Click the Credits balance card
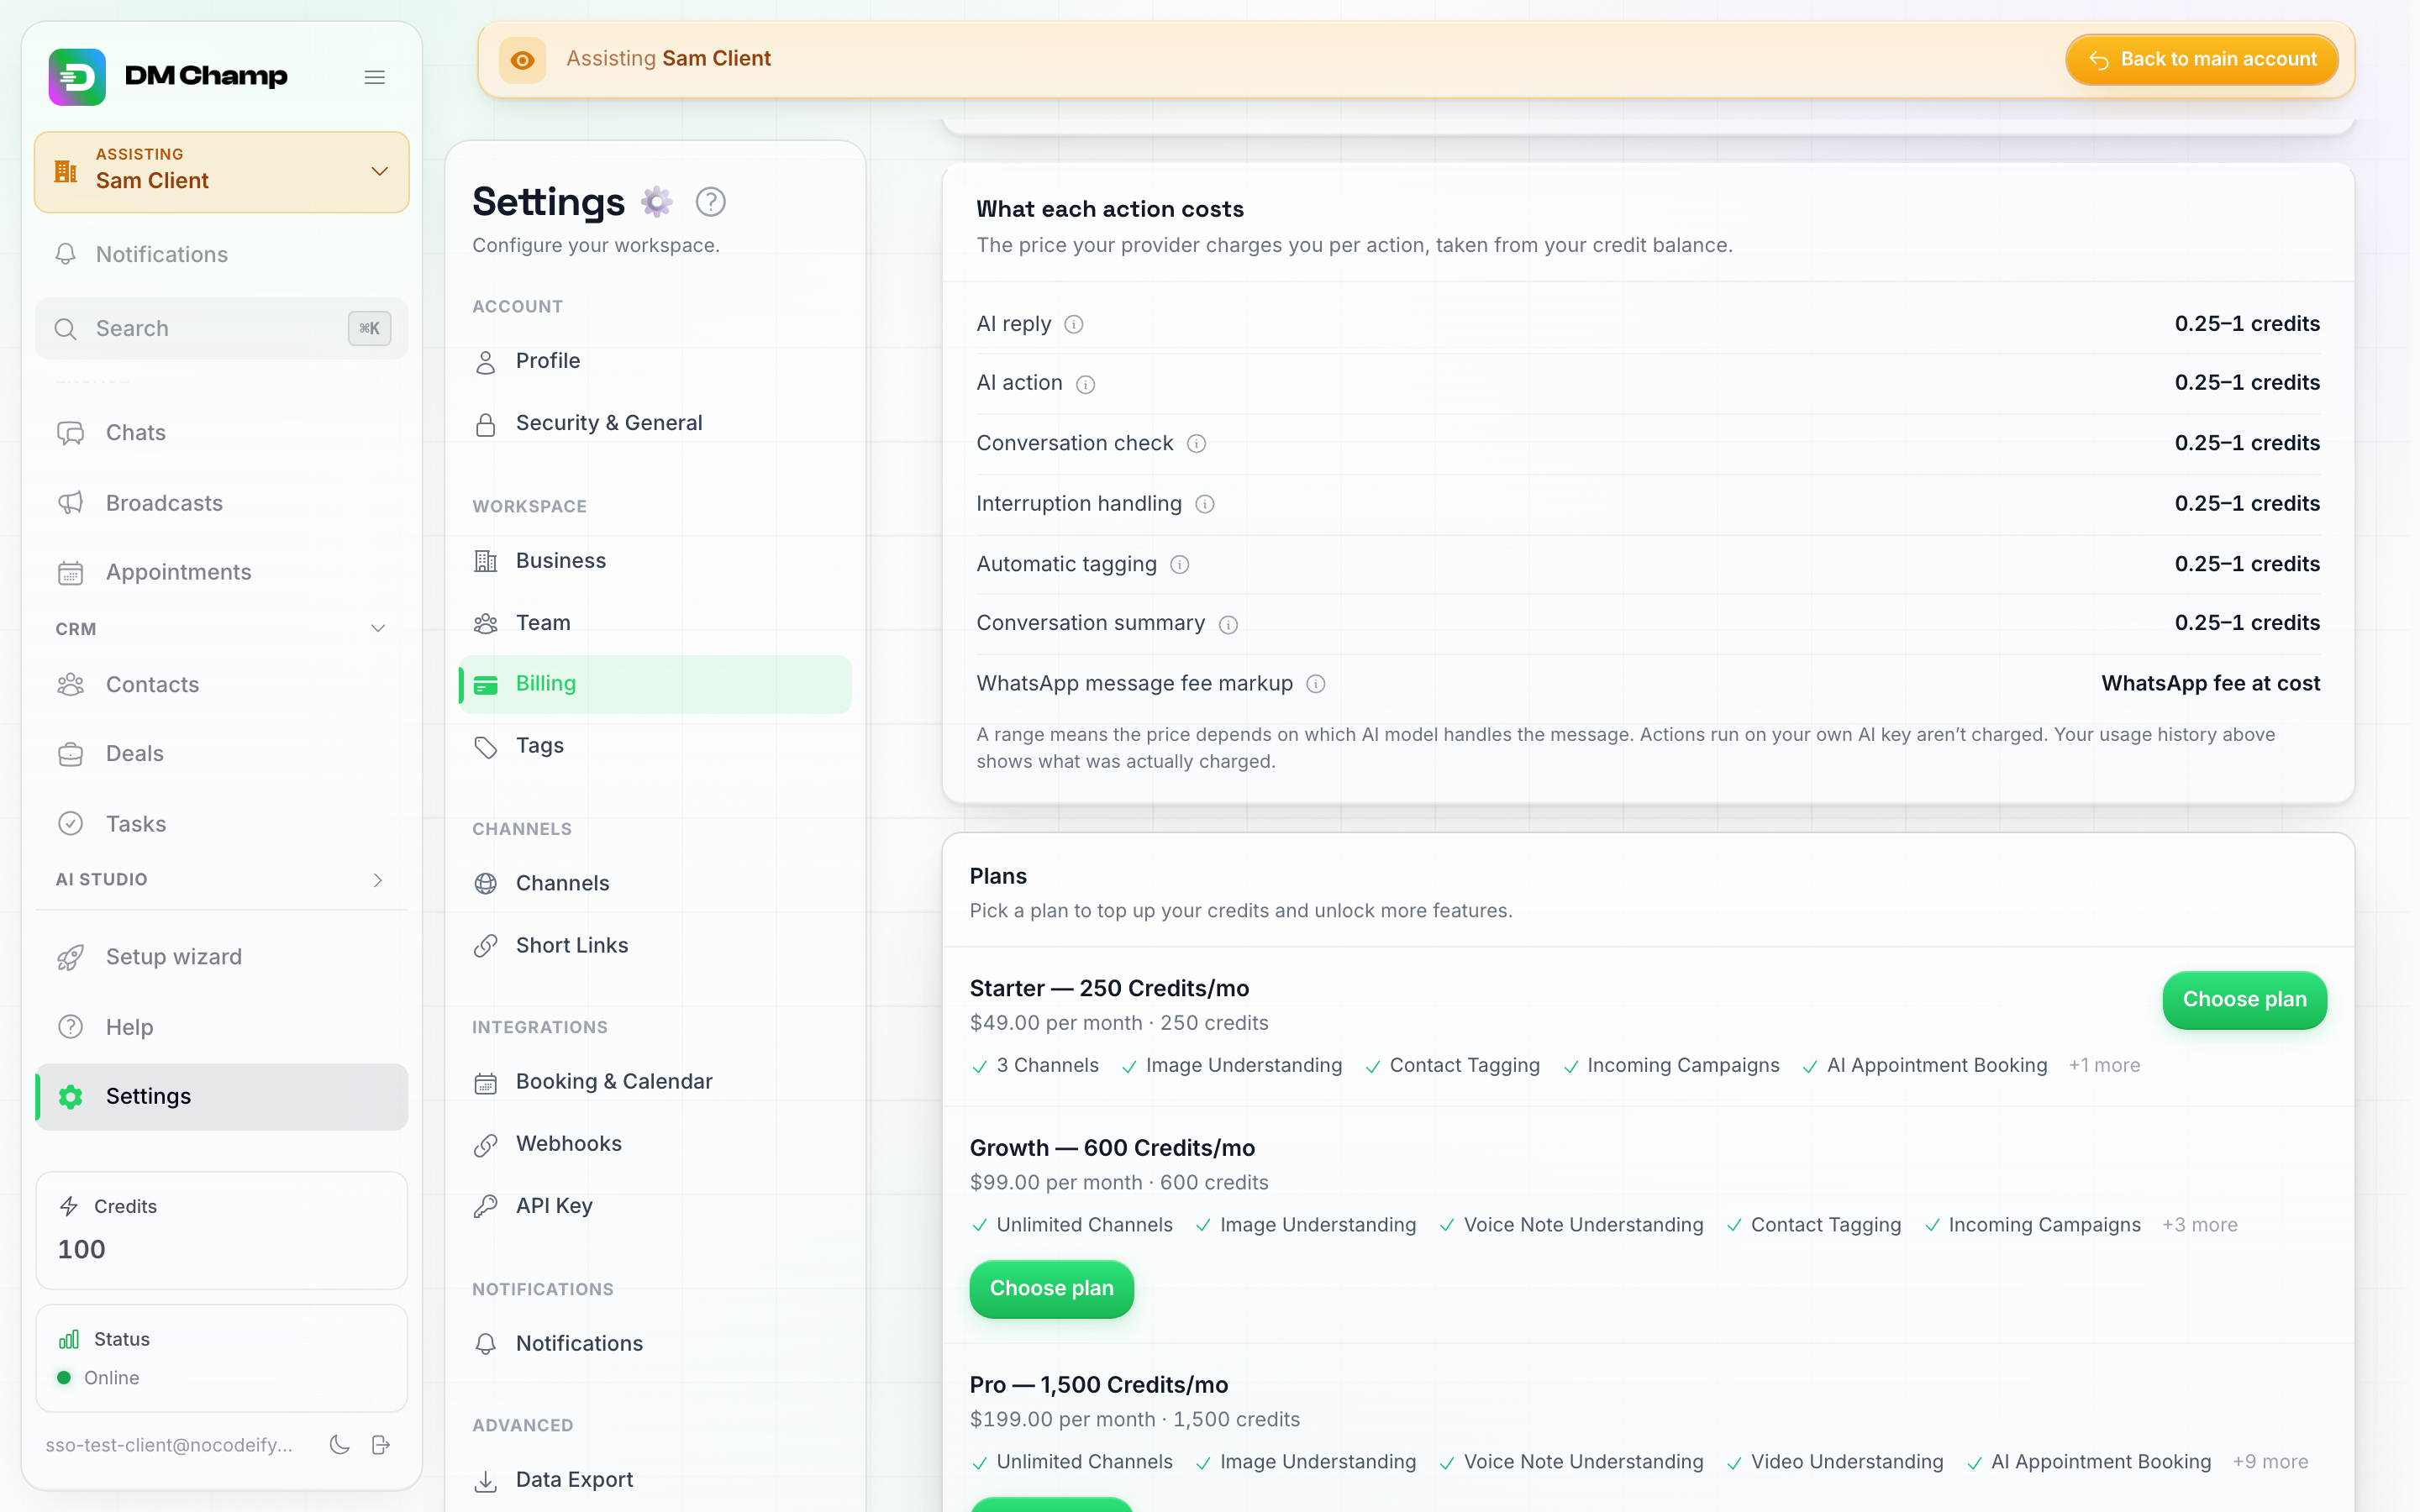2420x1512 pixels. pos(222,1230)
